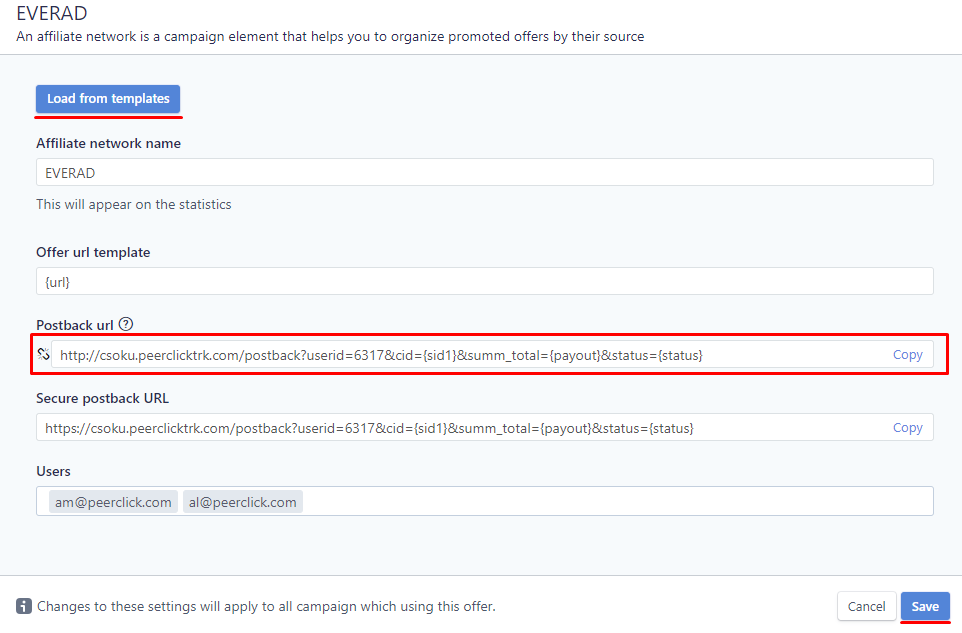This screenshot has height=633, width=962.
Task: Click the link icon beside Postback url
Action: coord(43,354)
